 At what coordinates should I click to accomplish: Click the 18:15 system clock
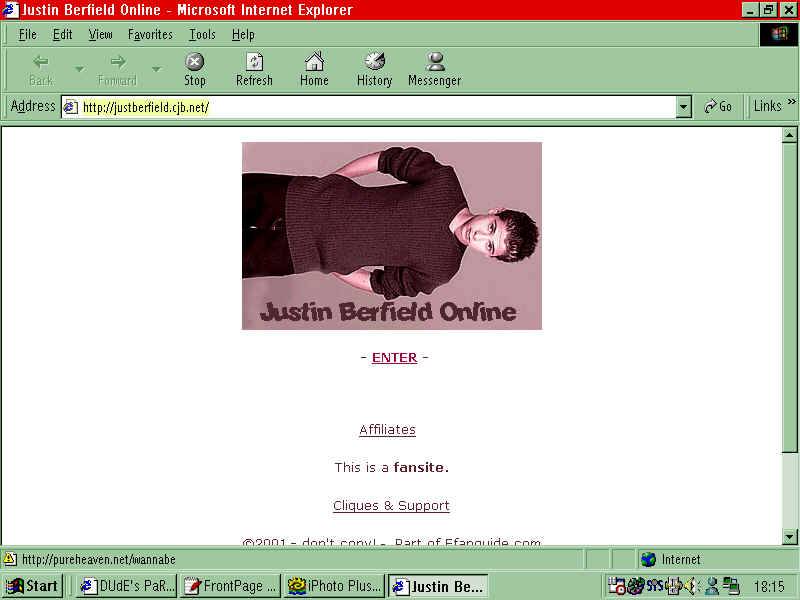770,586
